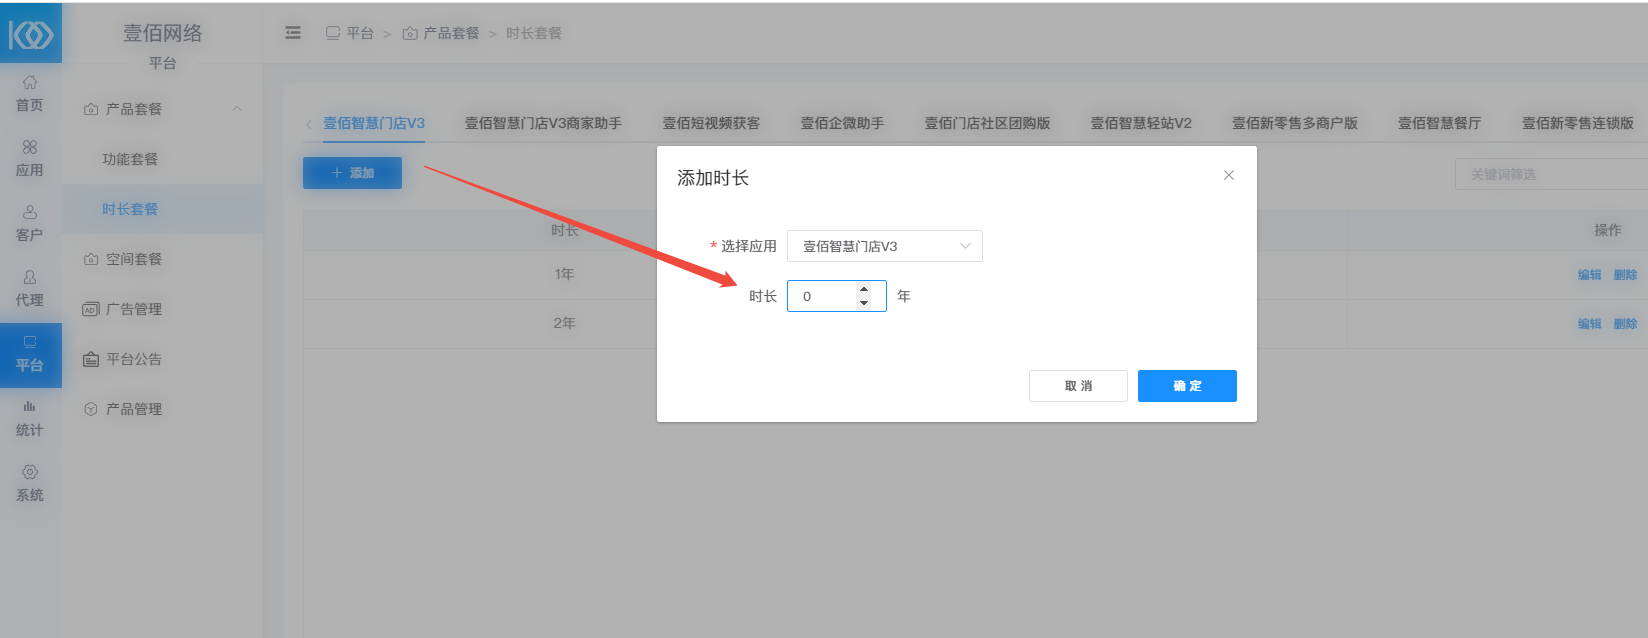
Task: Open the 首页 home section
Action: (x=30, y=94)
